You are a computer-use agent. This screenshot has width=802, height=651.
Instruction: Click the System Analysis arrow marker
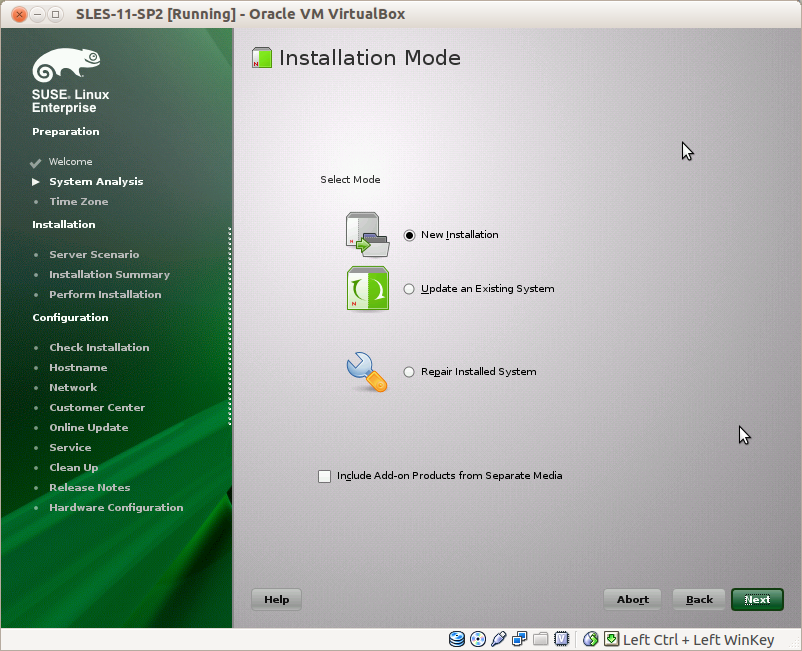(35, 182)
